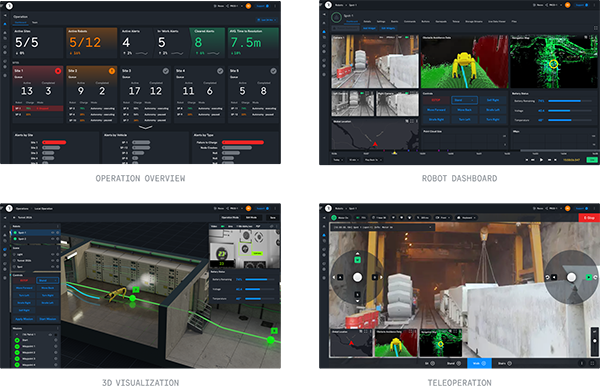Click the app logo in Robot Dashboard
Screen dimensions: 600x386
(328, 5)
